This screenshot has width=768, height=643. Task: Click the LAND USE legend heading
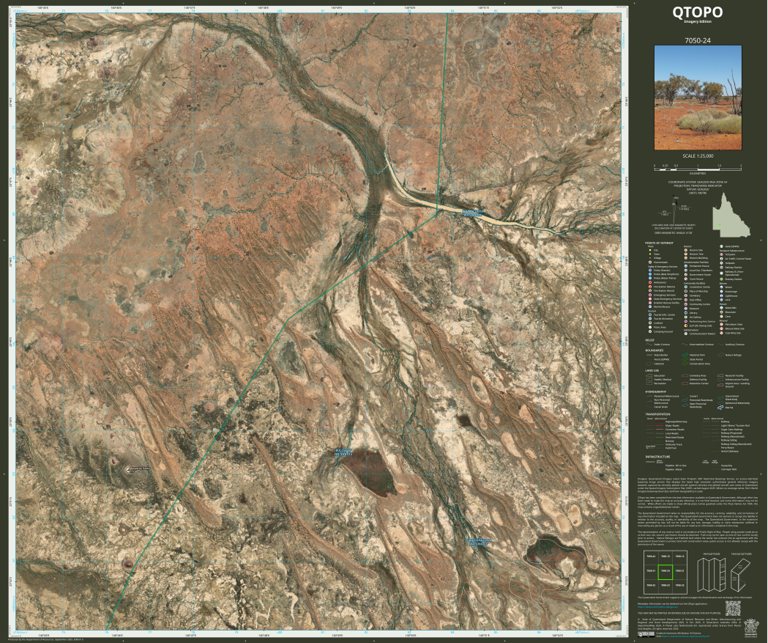coord(652,371)
